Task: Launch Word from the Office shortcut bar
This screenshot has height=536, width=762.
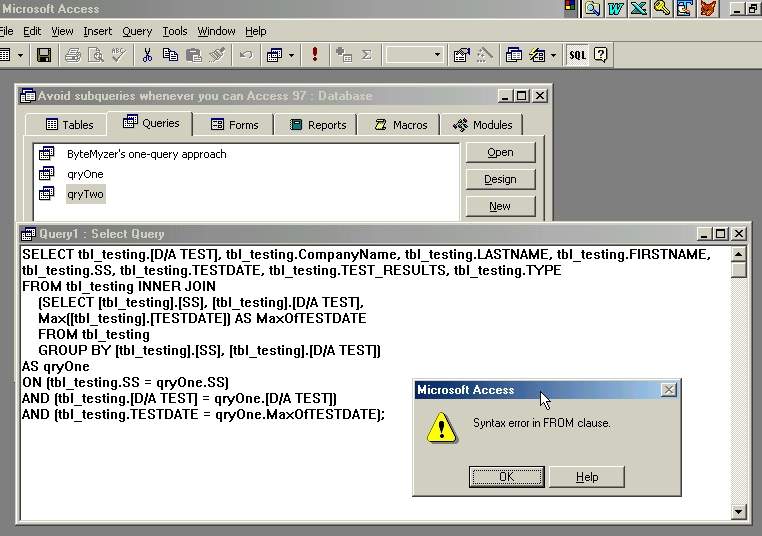Action: [615, 8]
